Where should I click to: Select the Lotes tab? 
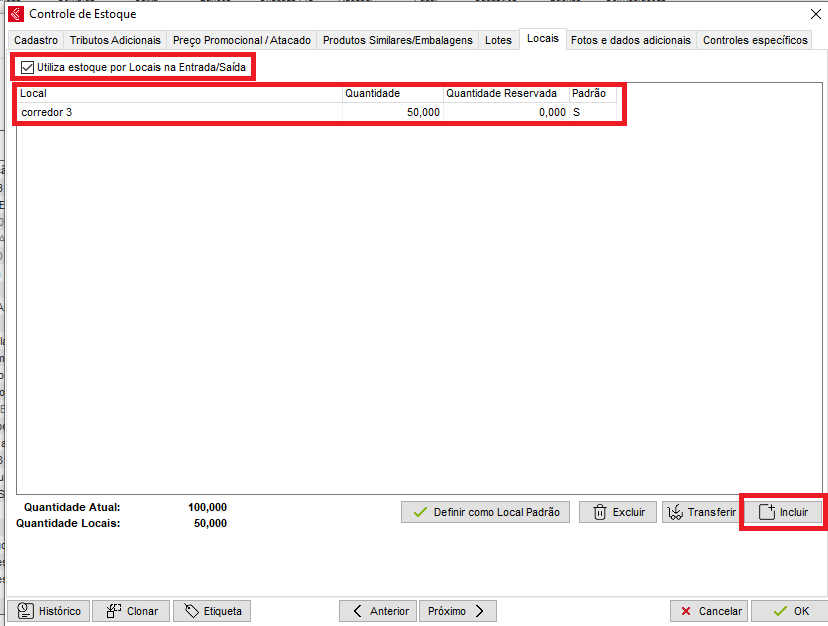pos(498,40)
